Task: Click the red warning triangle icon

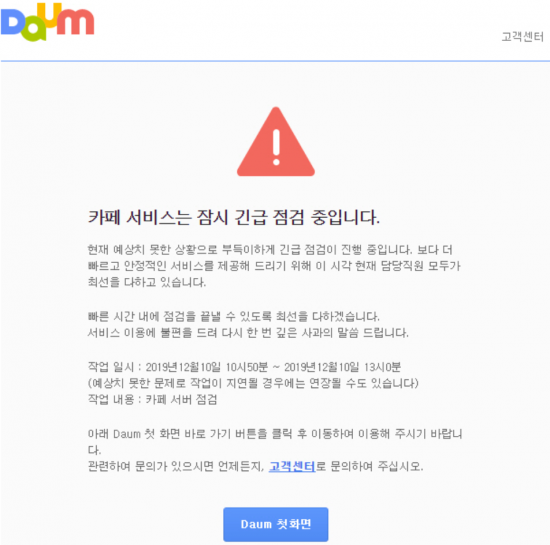Action: pos(276,142)
